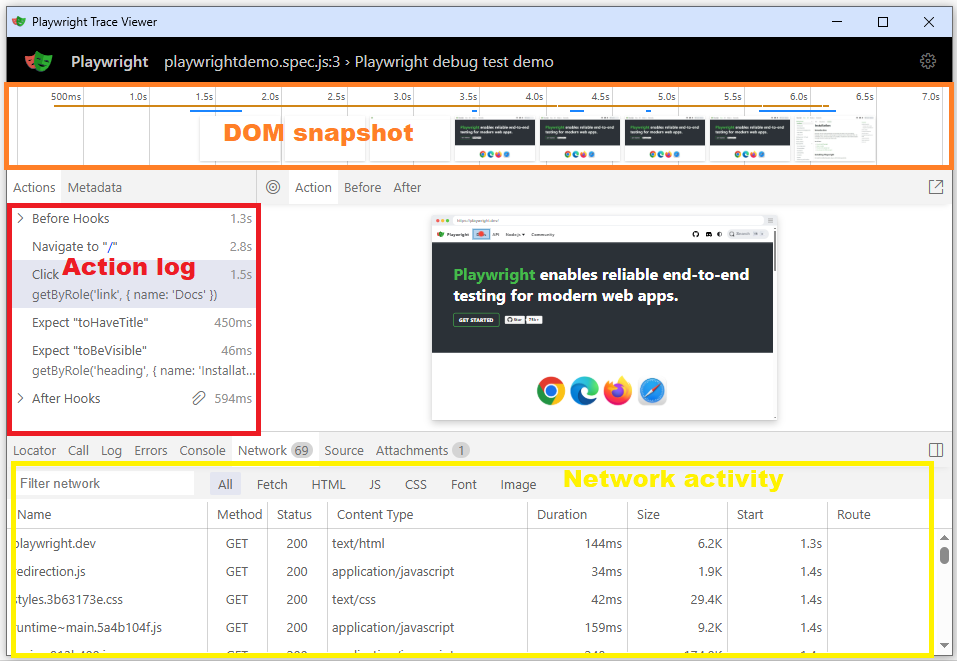Click the pick locator target icon

tap(273, 187)
